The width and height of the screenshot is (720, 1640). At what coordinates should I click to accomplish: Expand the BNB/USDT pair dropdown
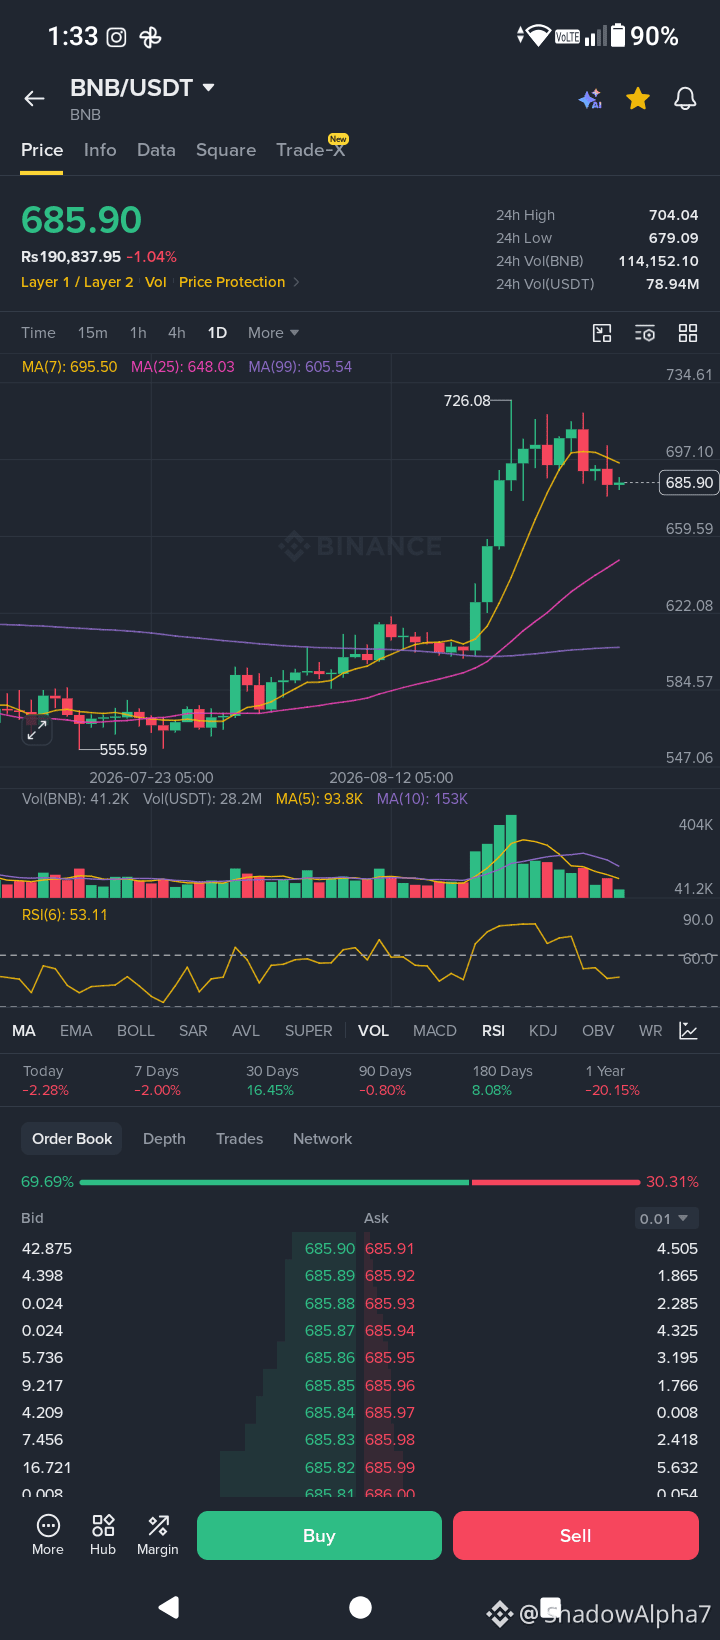pos(209,88)
